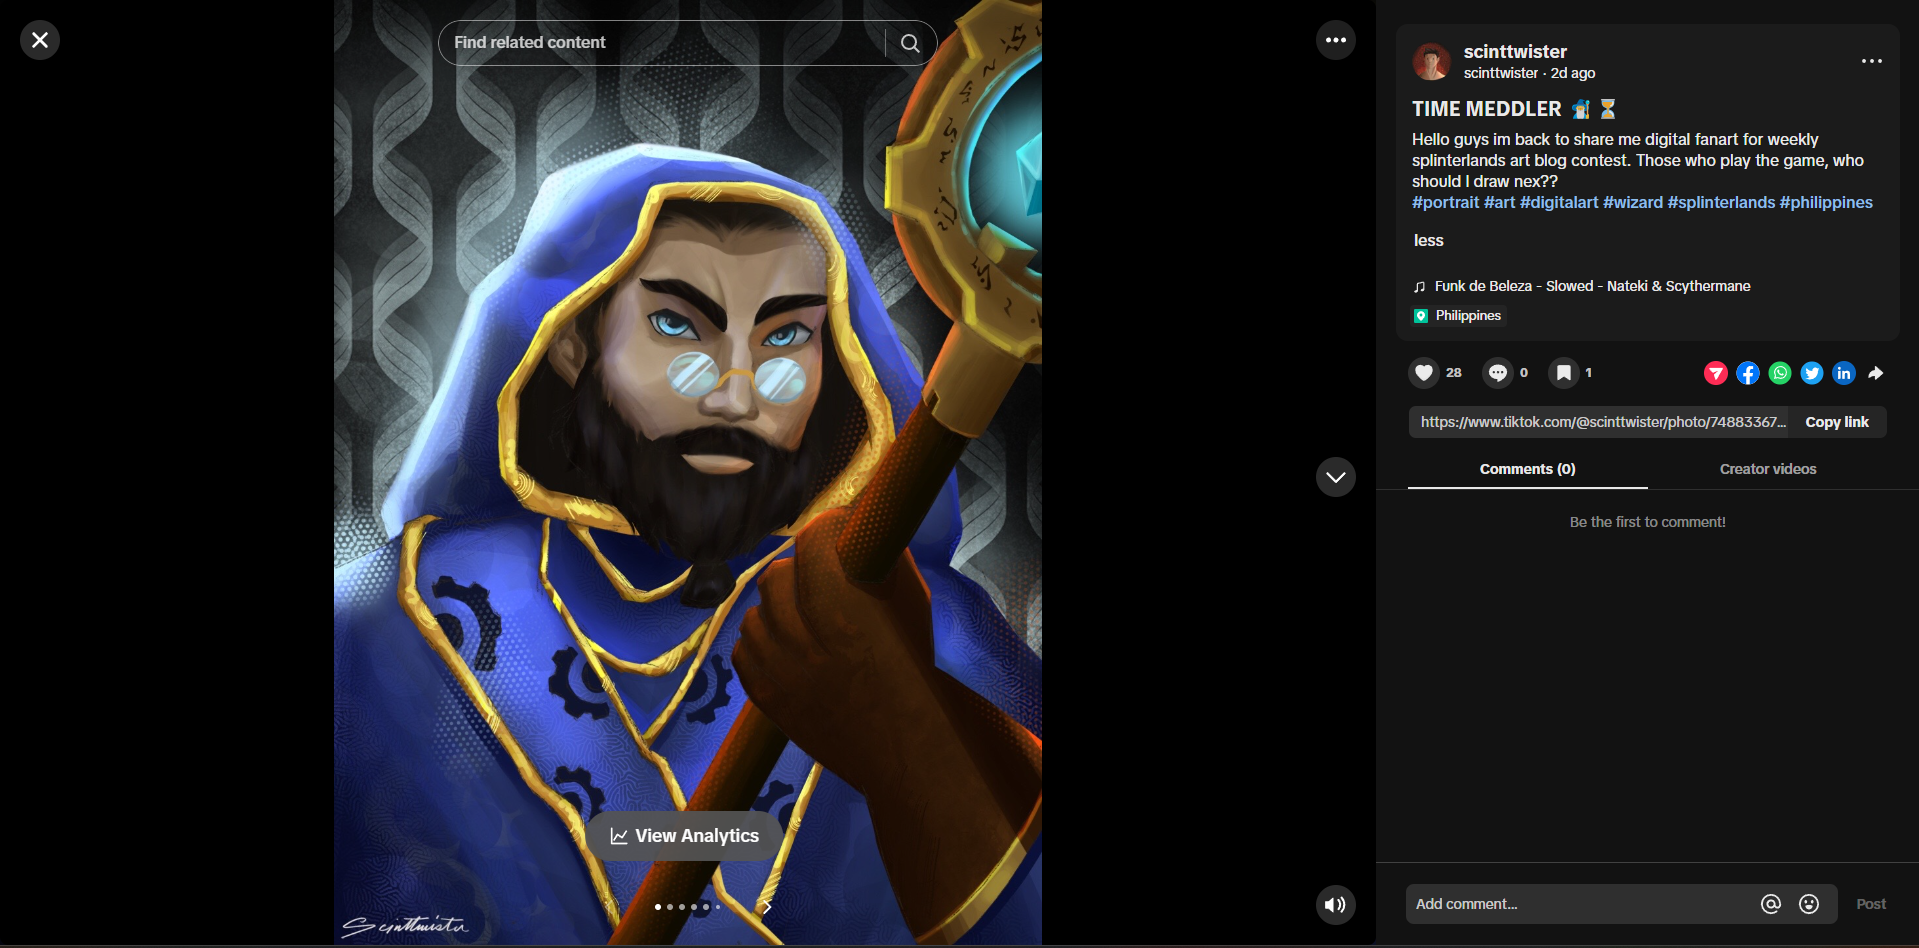Viewport: 1919px width, 948px height.
Task: Share to LinkedIn
Action: point(1844,373)
